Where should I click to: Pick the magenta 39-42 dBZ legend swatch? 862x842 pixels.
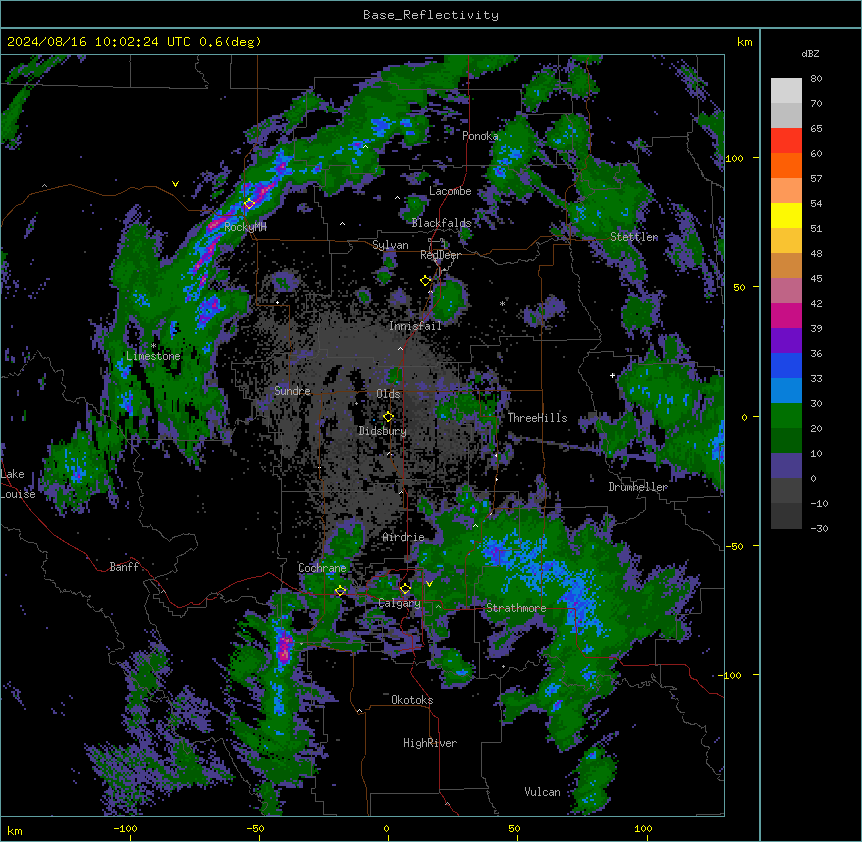786,316
